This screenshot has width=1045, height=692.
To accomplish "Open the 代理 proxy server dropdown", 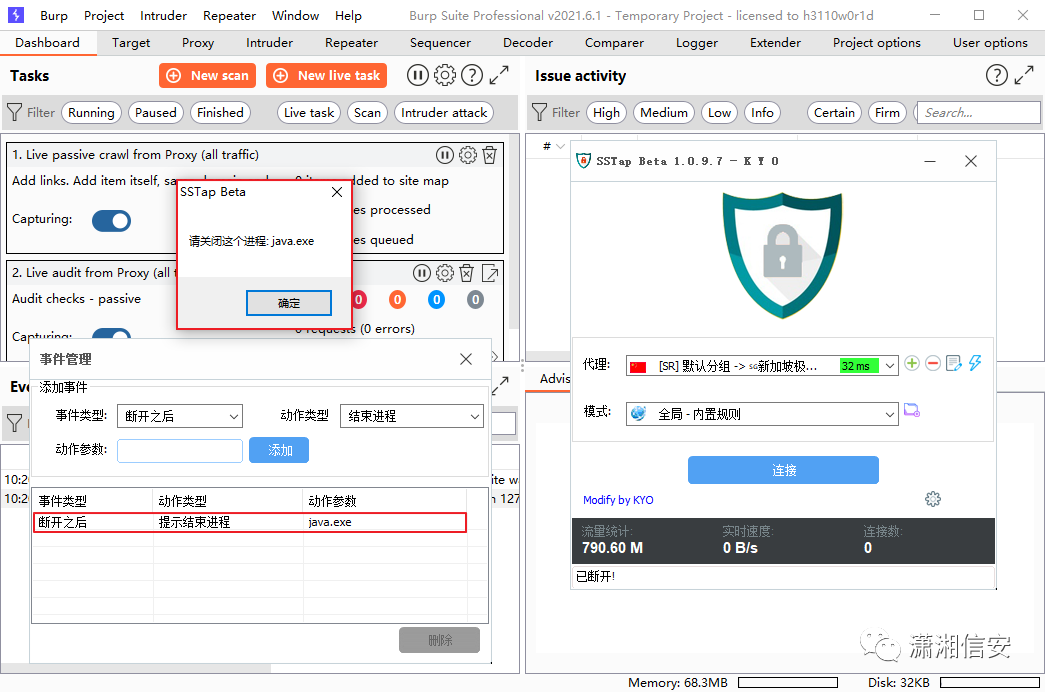I will click(762, 365).
